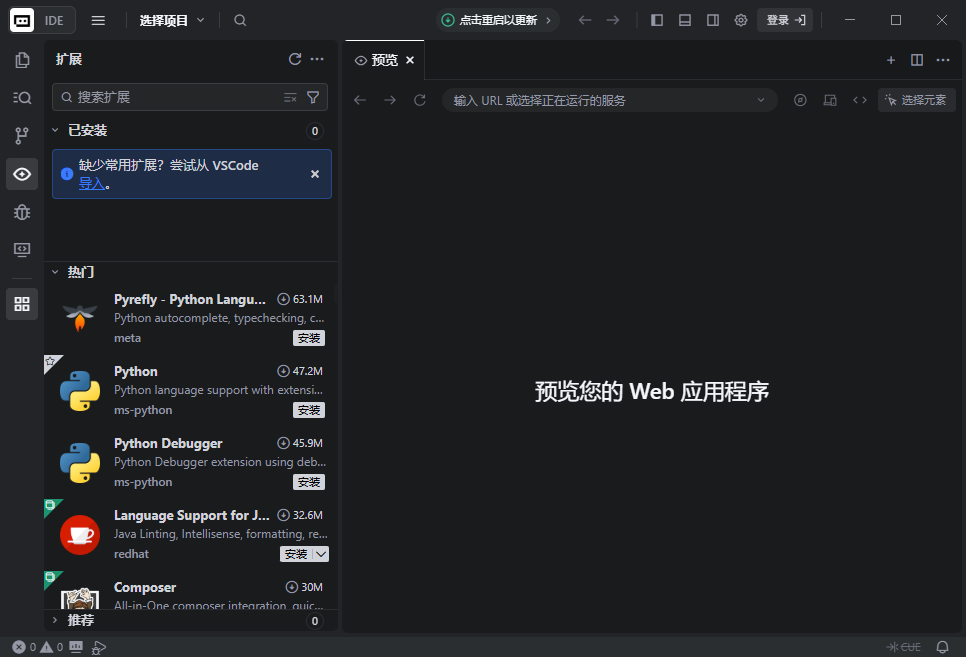Toggle CUE in the status bar
The height and width of the screenshot is (657, 966).
click(903, 647)
